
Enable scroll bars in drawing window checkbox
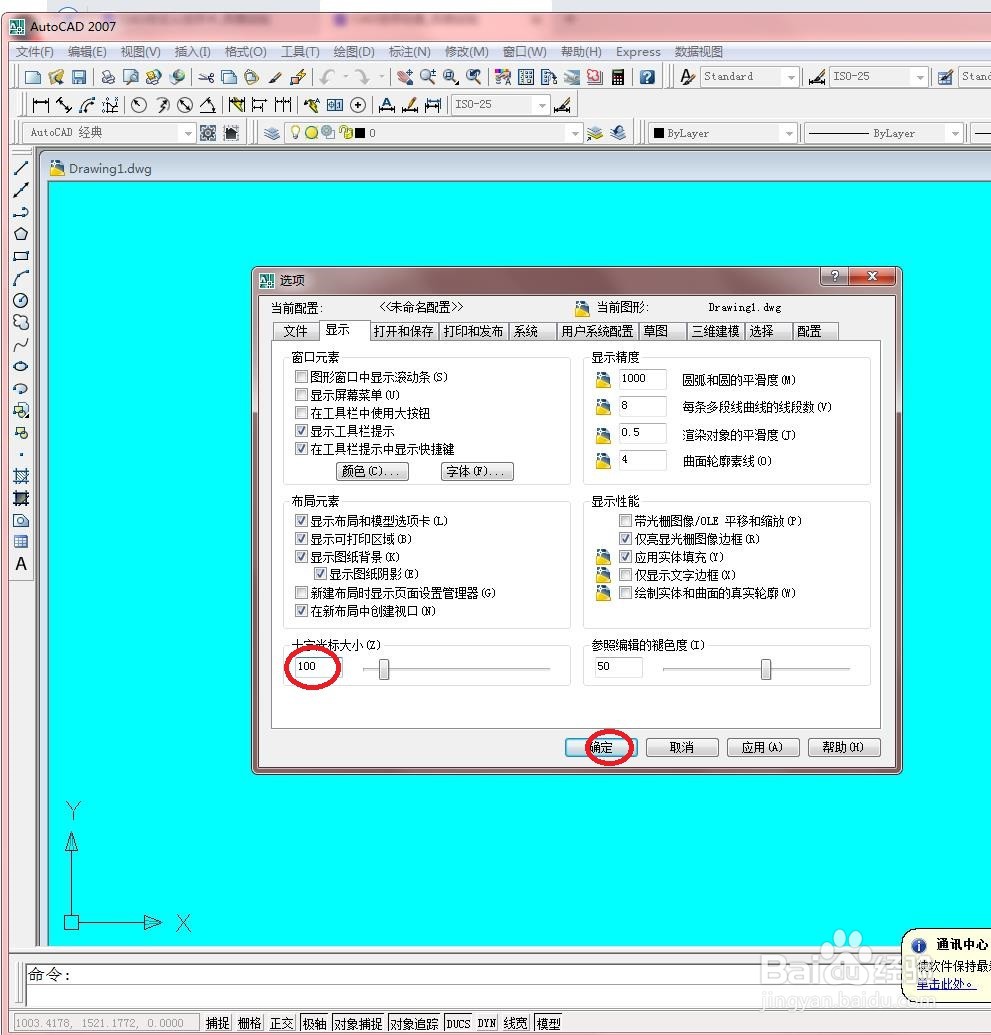pyautogui.click(x=301, y=377)
